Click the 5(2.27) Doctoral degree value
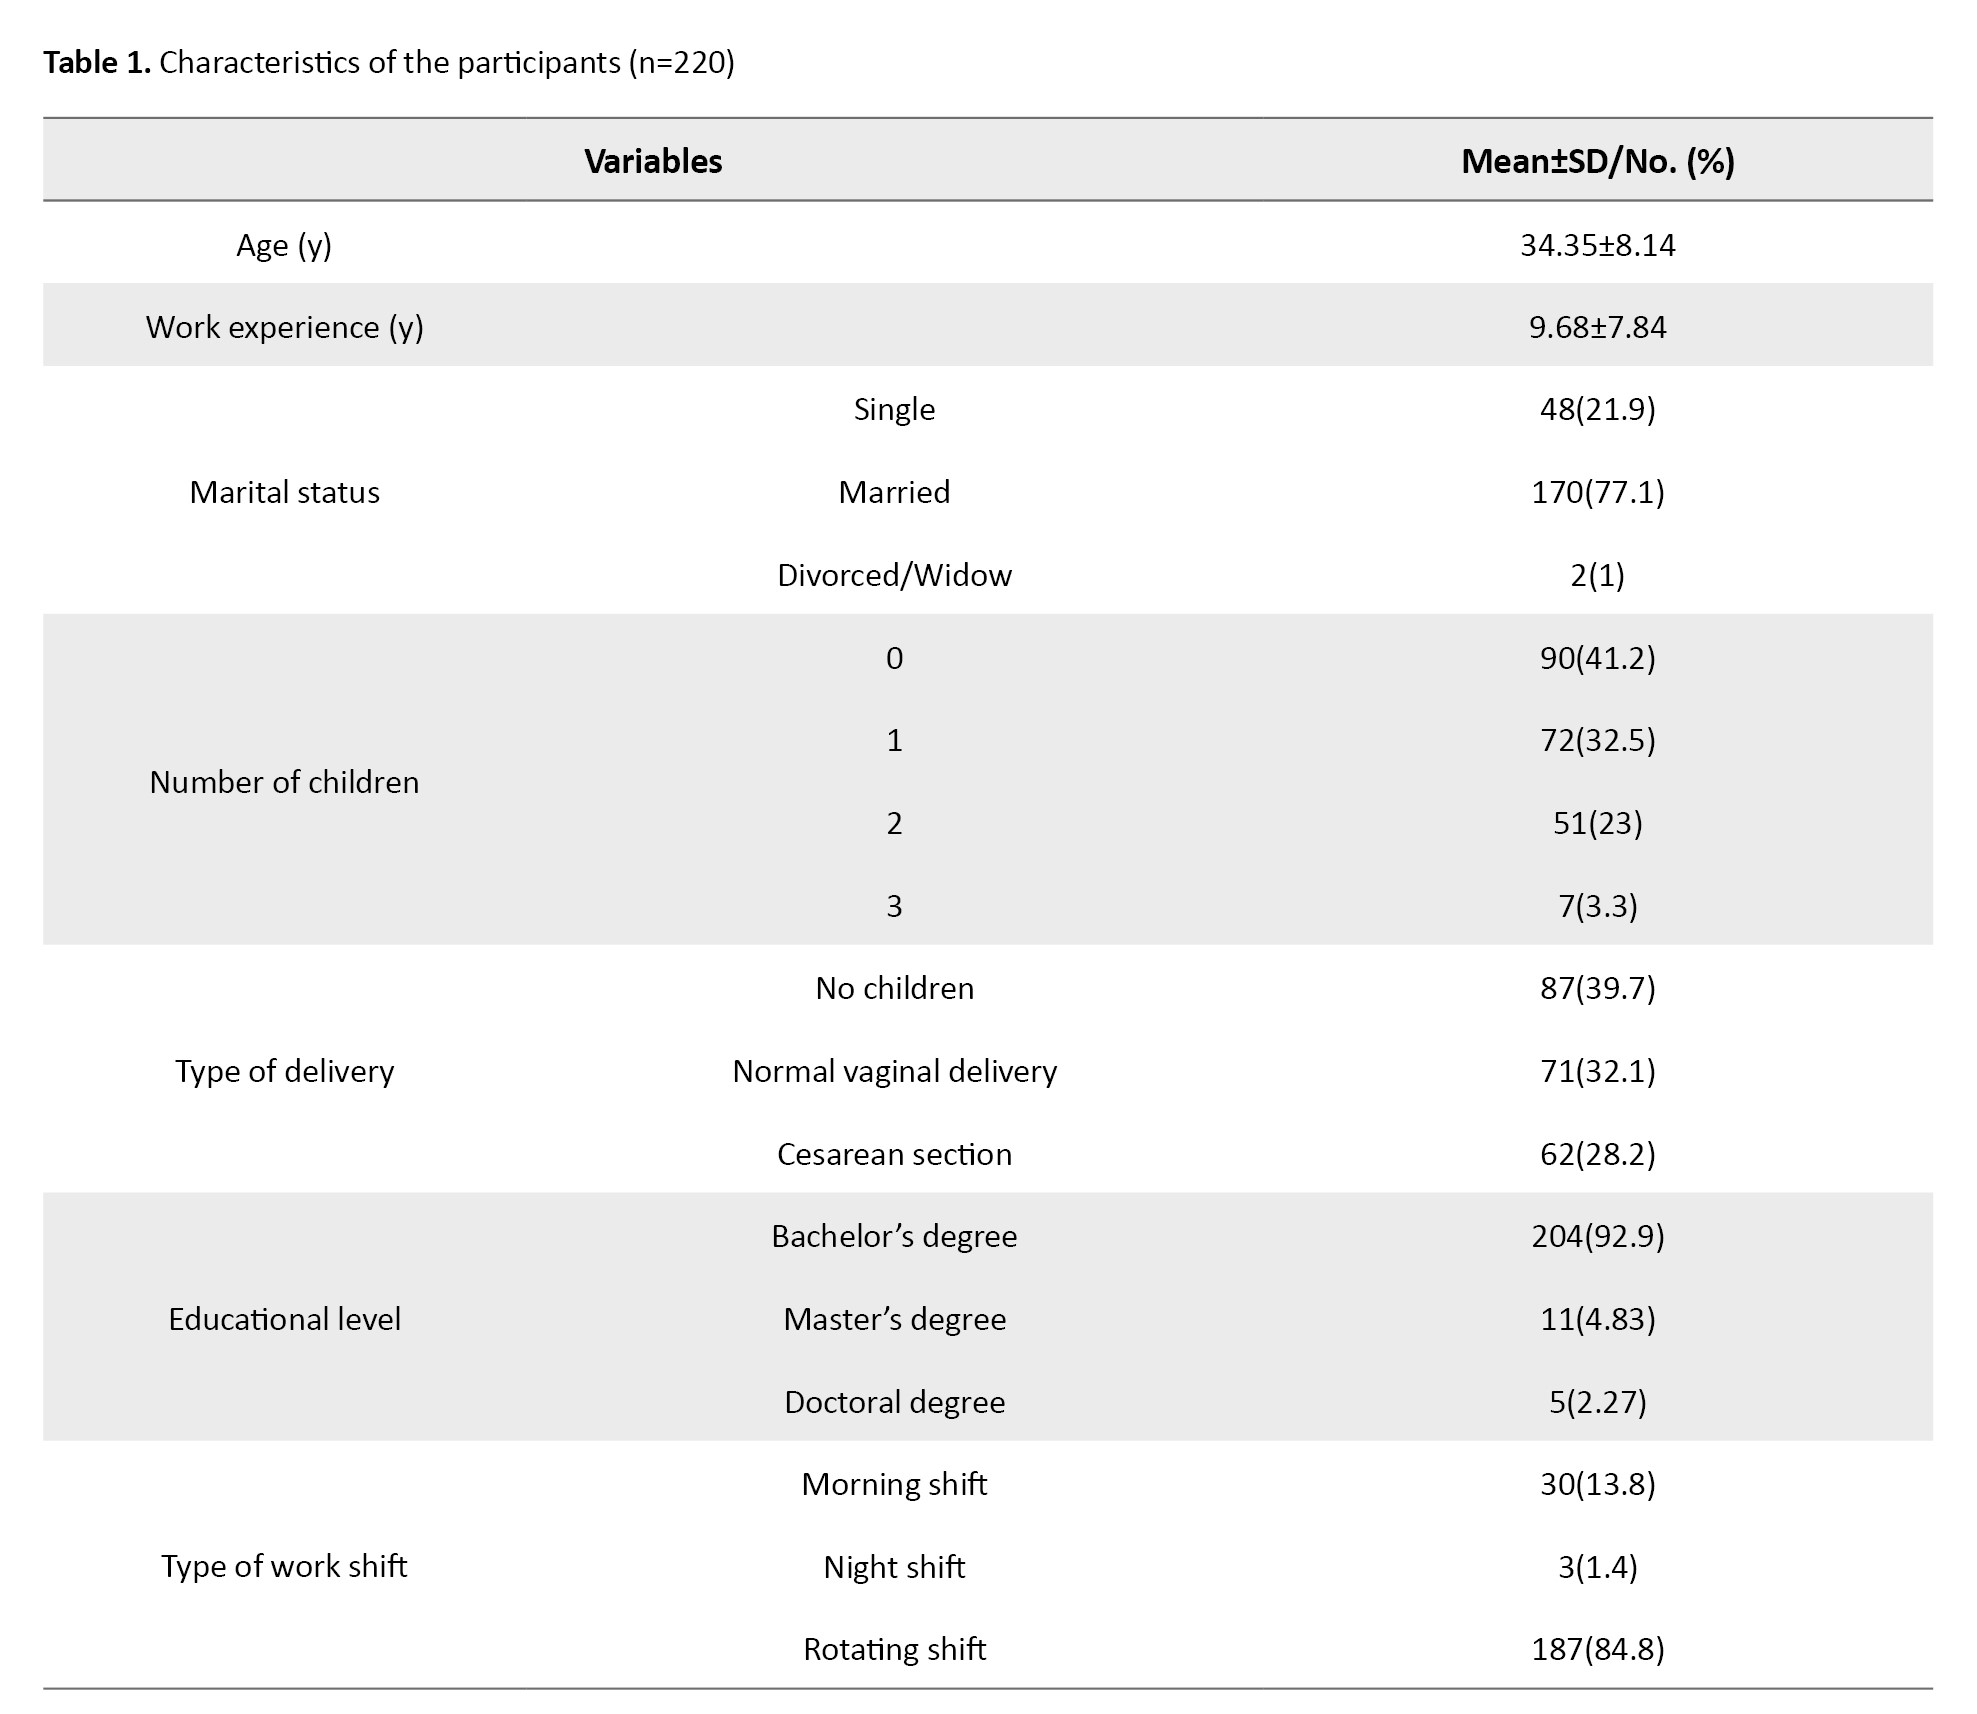This screenshot has height=1714, width=1977. 1597,1402
